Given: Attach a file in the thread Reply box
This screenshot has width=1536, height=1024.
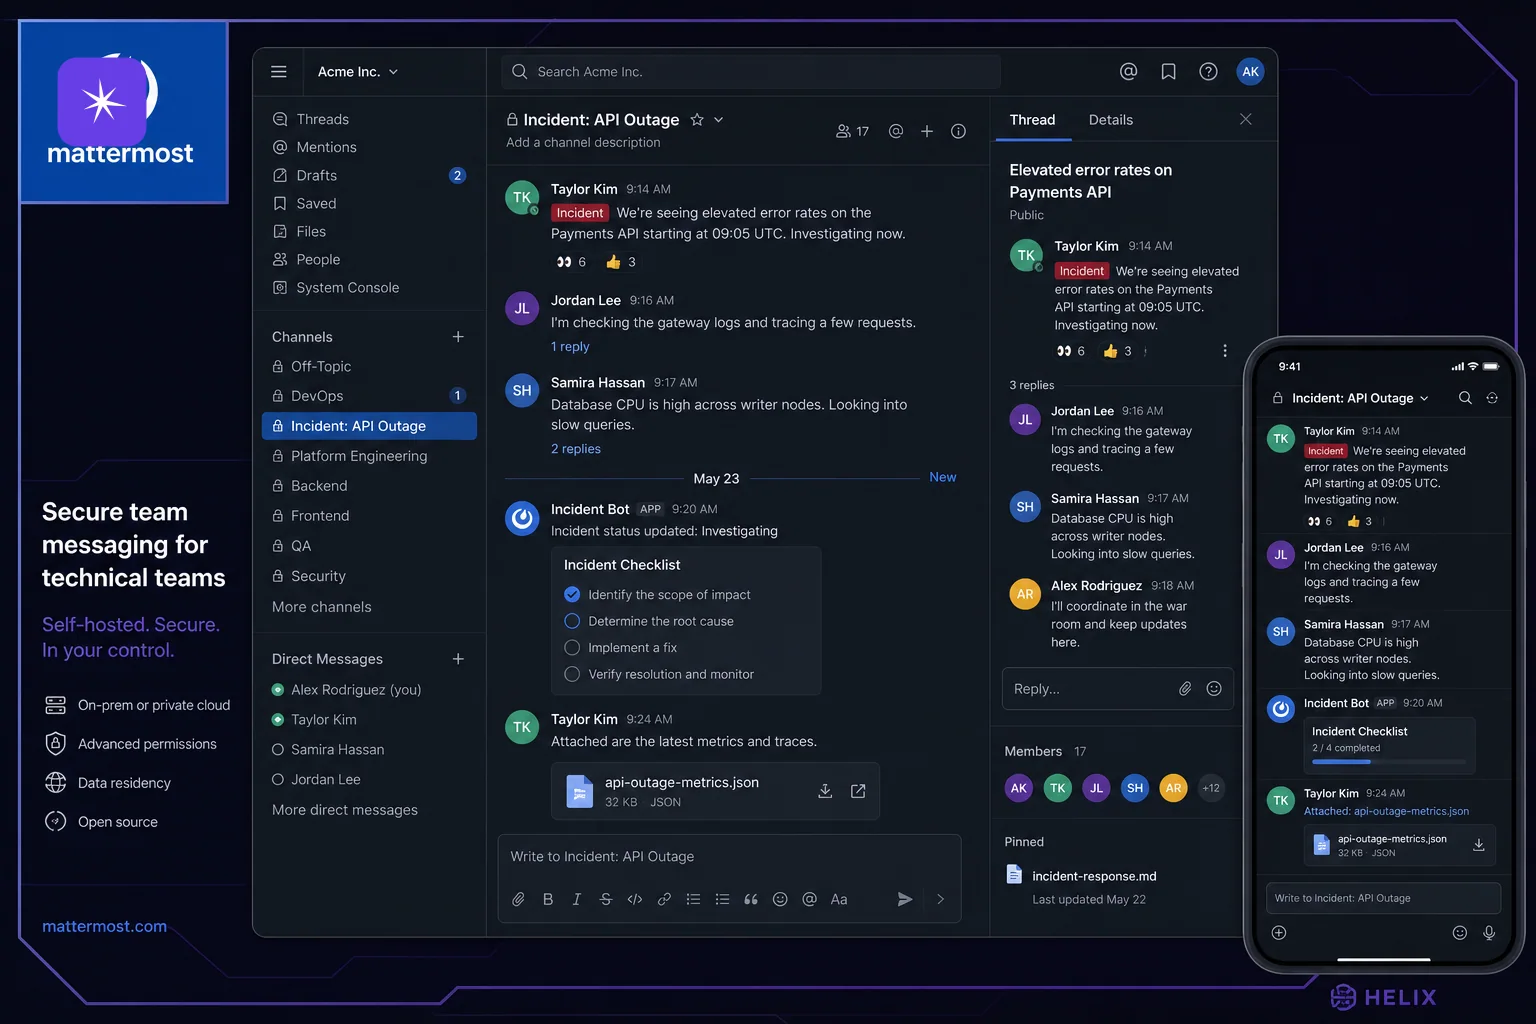Looking at the screenshot, I should (1185, 688).
